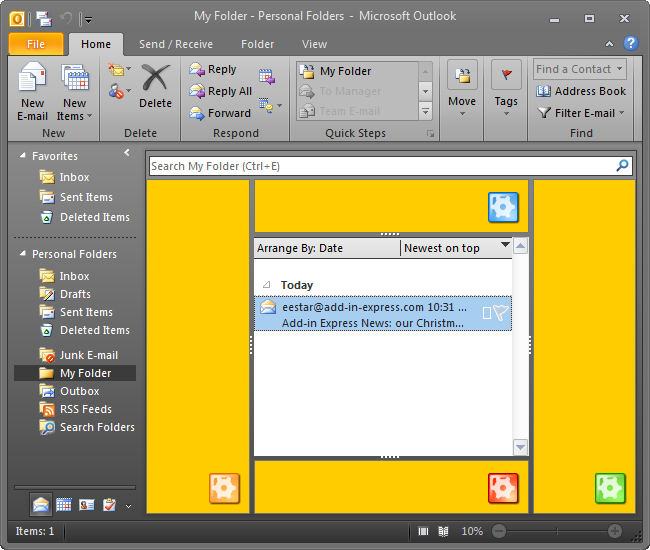Click Reply All
Screen dimensions: 650x550
(x=221, y=91)
